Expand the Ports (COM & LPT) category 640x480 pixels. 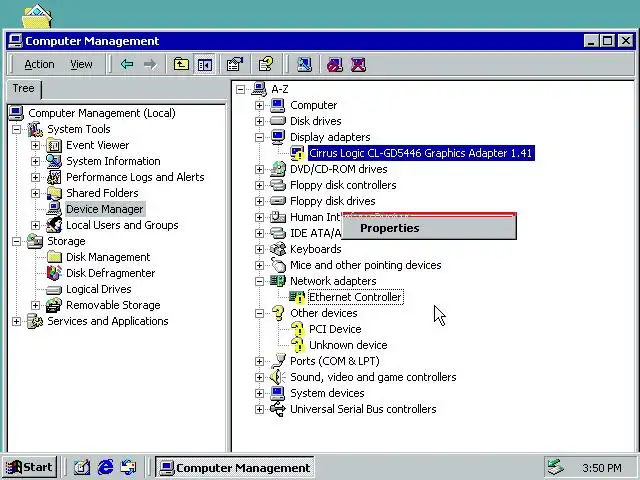click(259, 361)
